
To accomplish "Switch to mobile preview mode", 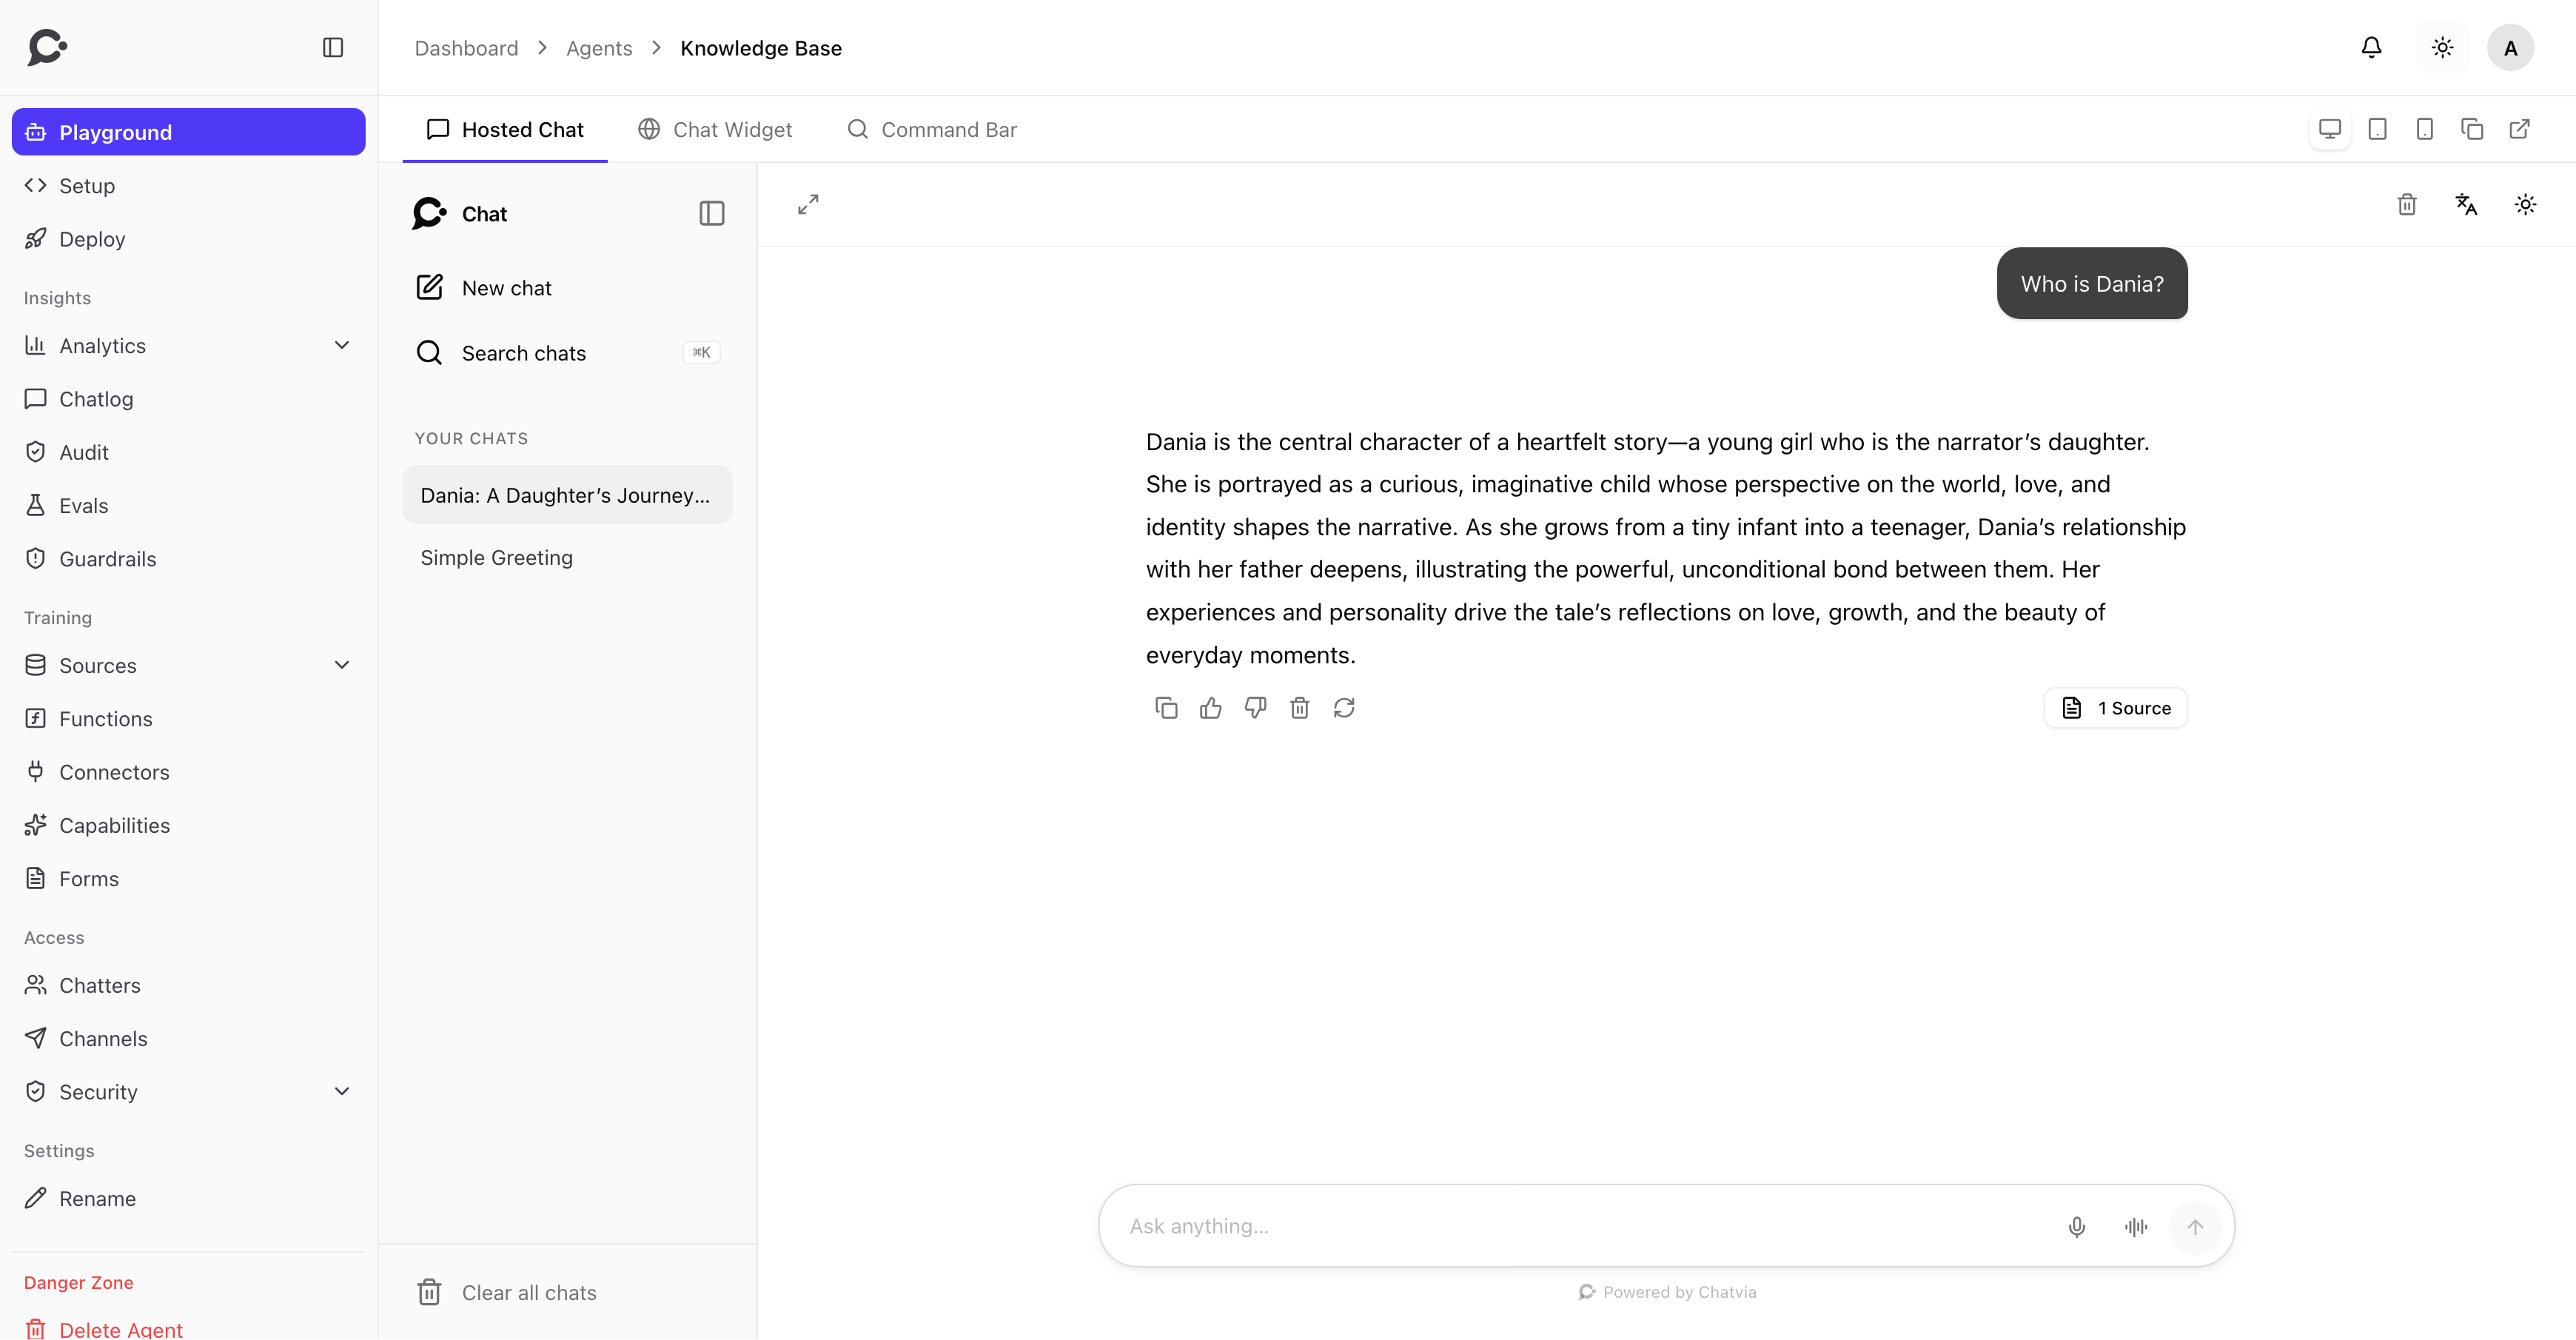I will click(x=2424, y=129).
